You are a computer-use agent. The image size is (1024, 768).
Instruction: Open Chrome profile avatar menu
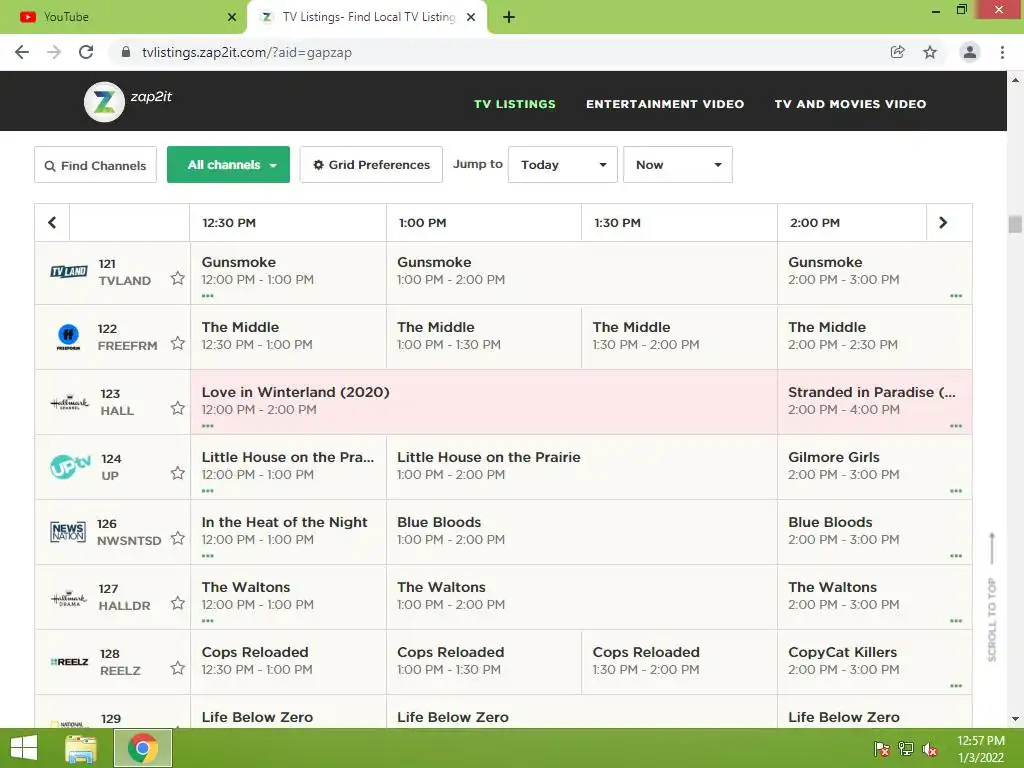coord(970,52)
